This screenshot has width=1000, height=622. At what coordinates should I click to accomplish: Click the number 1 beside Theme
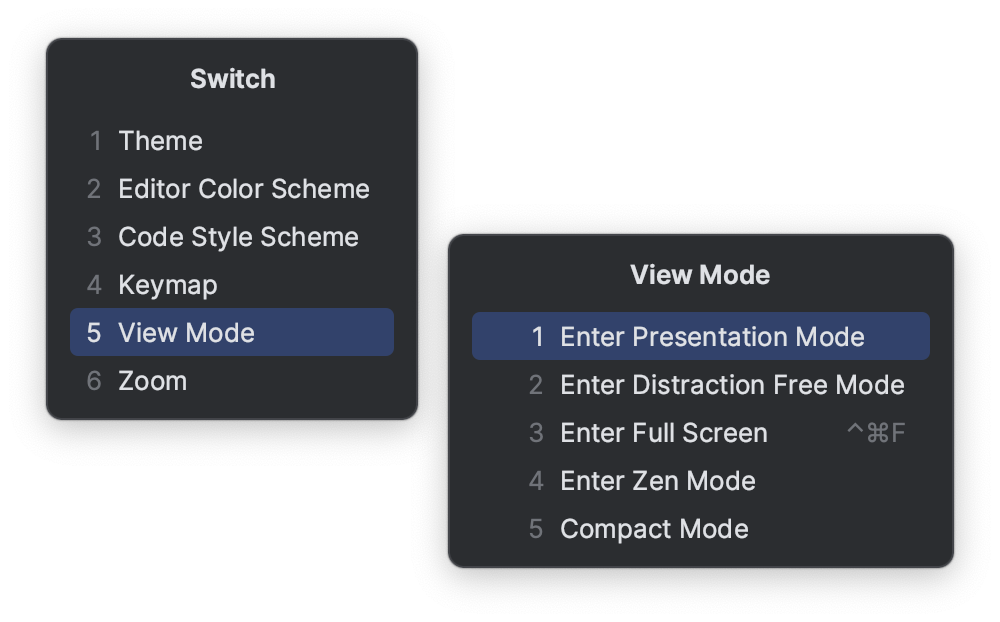coord(96,141)
